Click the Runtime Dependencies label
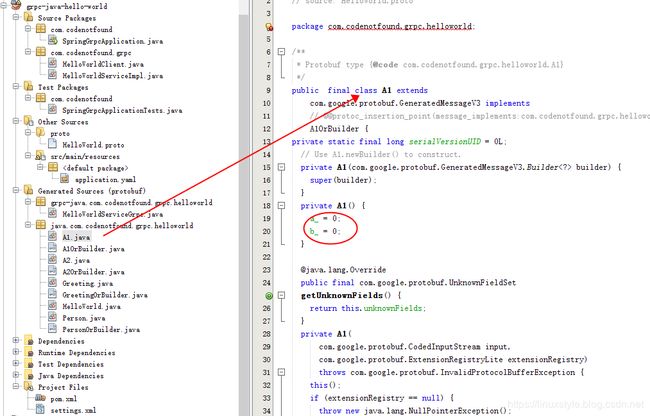 pos(77,353)
